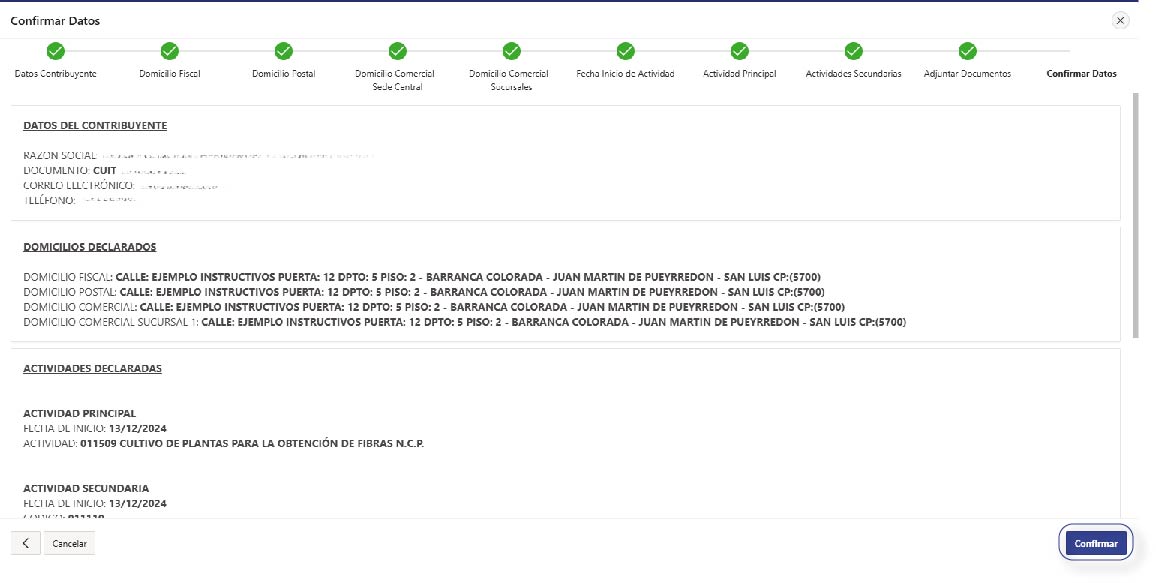1156x583 pixels.
Task: Click the Actividades Declaradas heading
Action: [92, 369]
